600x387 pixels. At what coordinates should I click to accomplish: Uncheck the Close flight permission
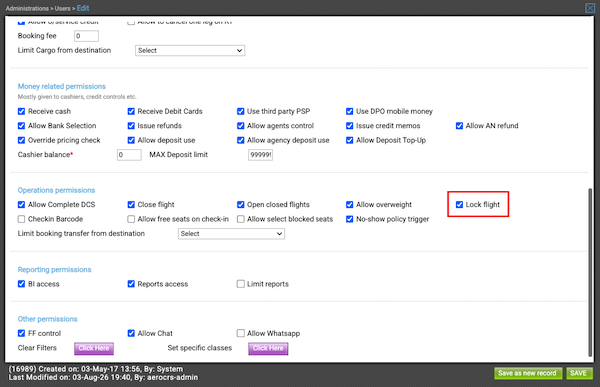click(x=131, y=205)
